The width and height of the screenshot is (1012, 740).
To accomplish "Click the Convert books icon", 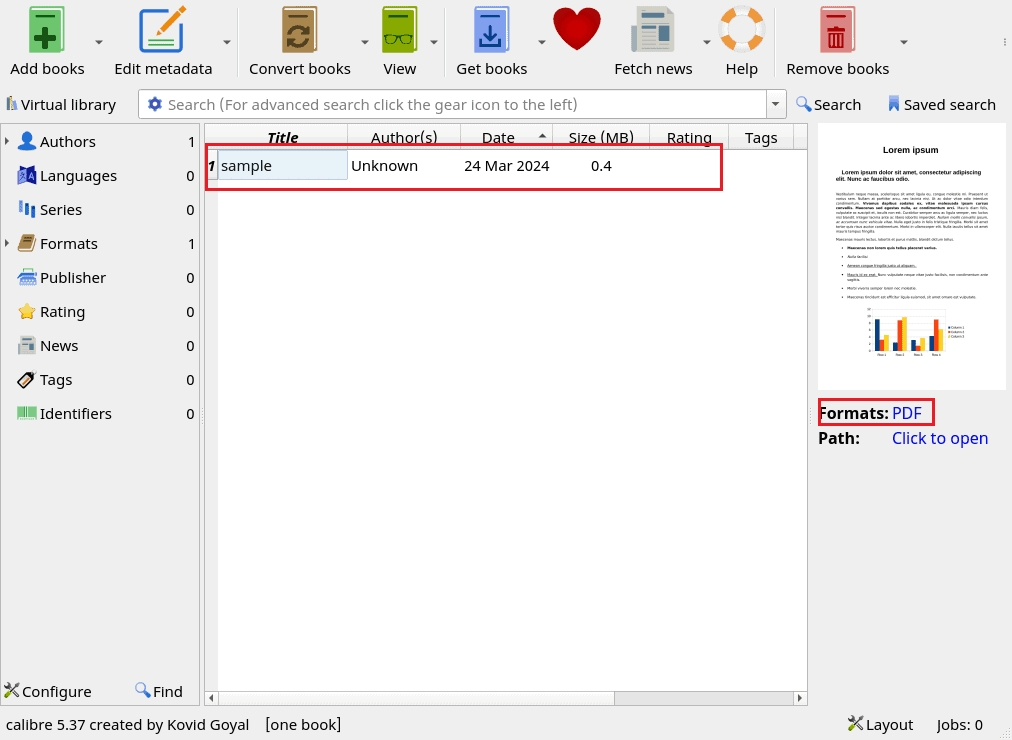I will pyautogui.click(x=299, y=30).
